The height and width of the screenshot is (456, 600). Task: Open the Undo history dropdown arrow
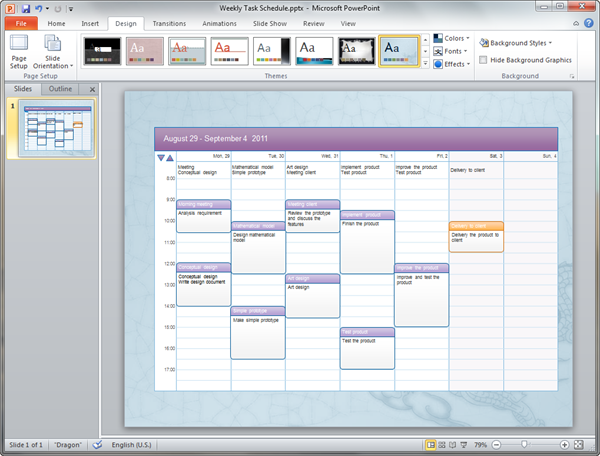(47, 8)
